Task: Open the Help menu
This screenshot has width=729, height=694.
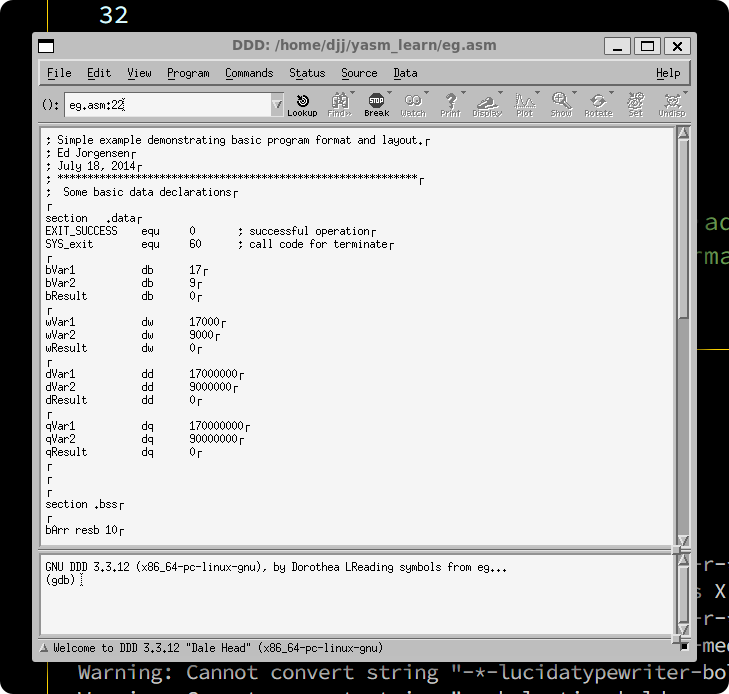Action: pyautogui.click(x=668, y=73)
